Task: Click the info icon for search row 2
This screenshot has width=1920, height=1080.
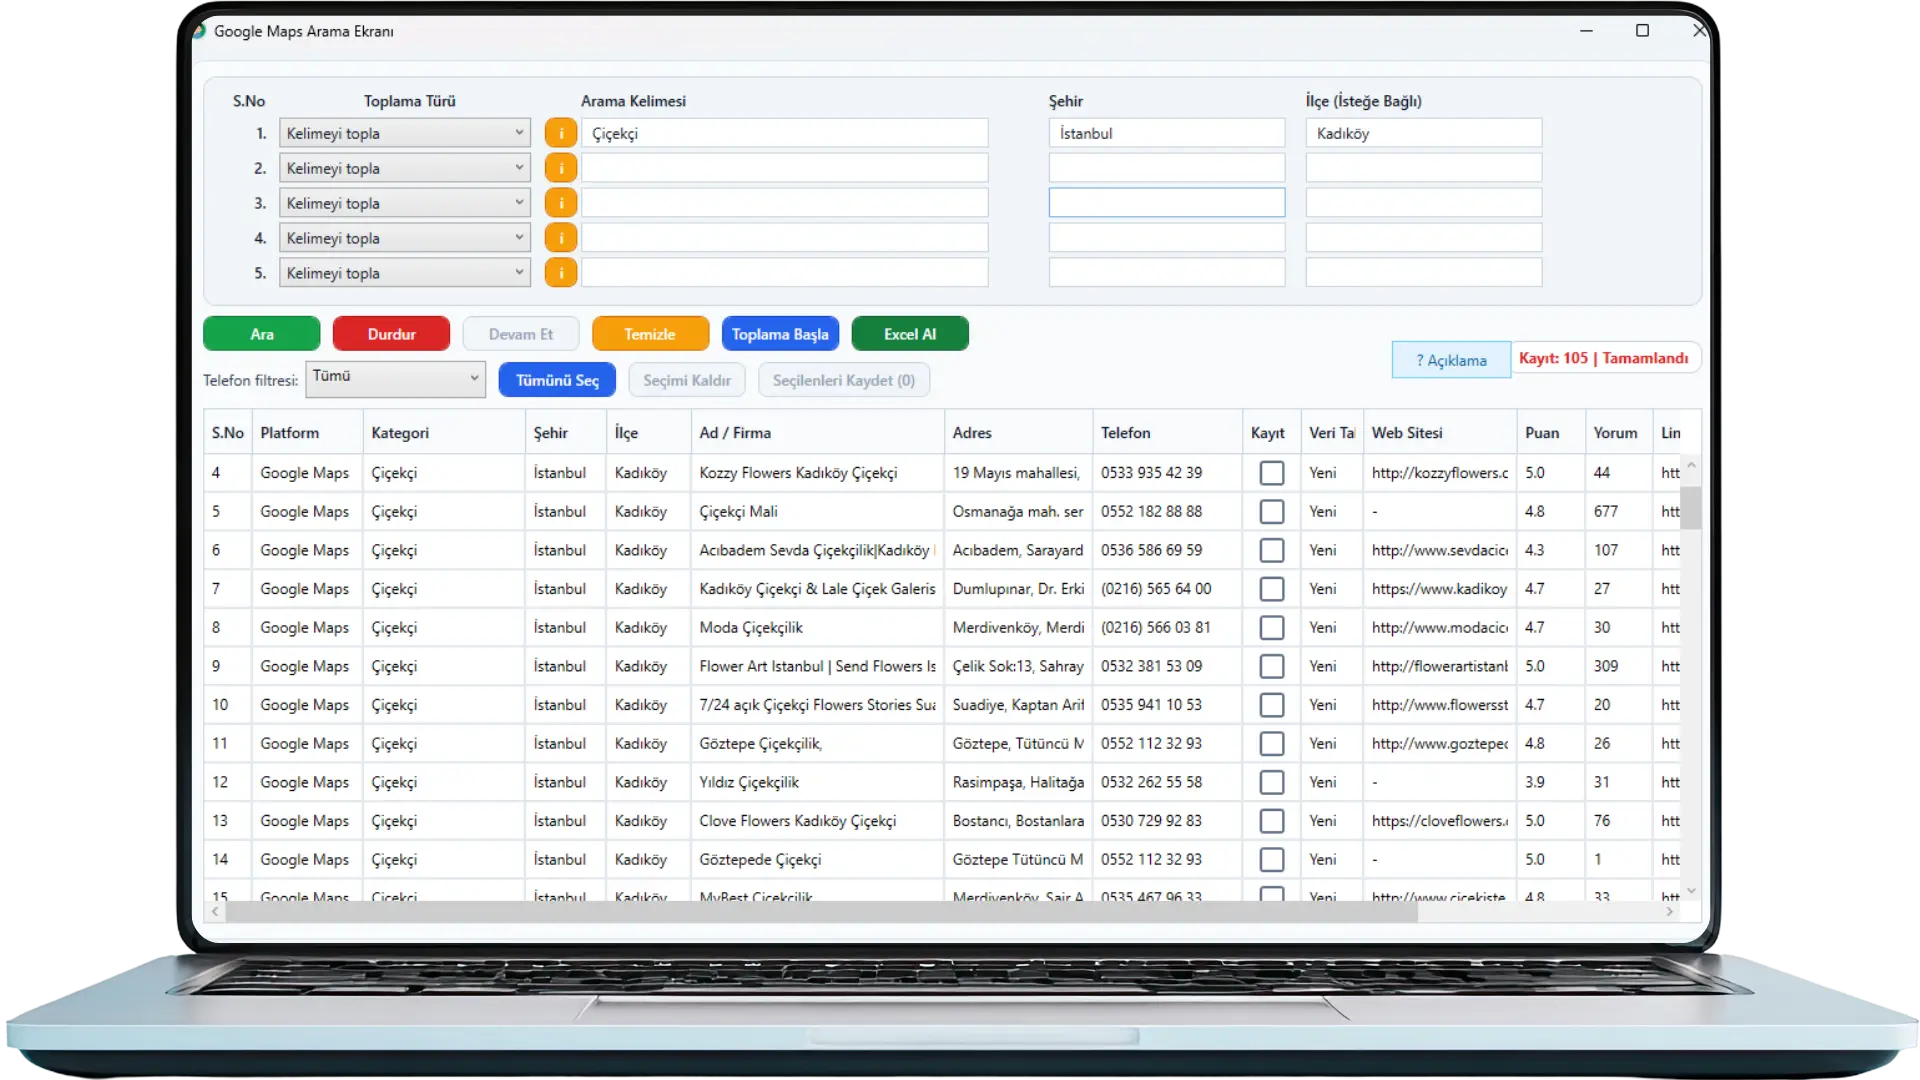Action: [x=561, y=168]
